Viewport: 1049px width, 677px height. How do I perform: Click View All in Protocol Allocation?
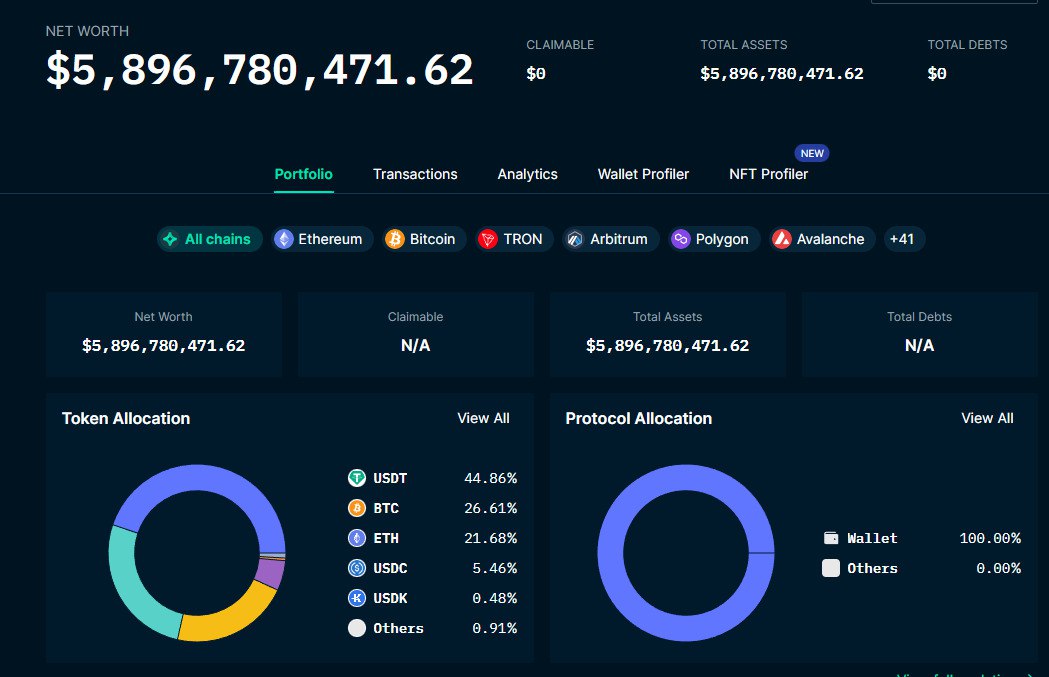pos(987,418)
